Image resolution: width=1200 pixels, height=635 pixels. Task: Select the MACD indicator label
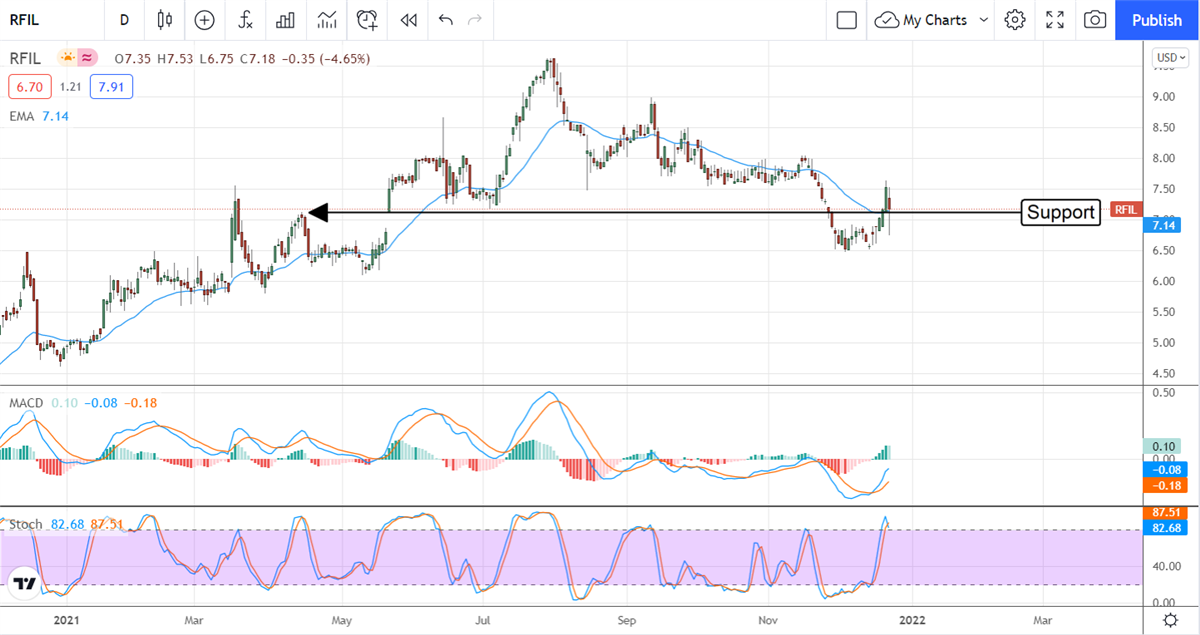click(x=25, y=402)
